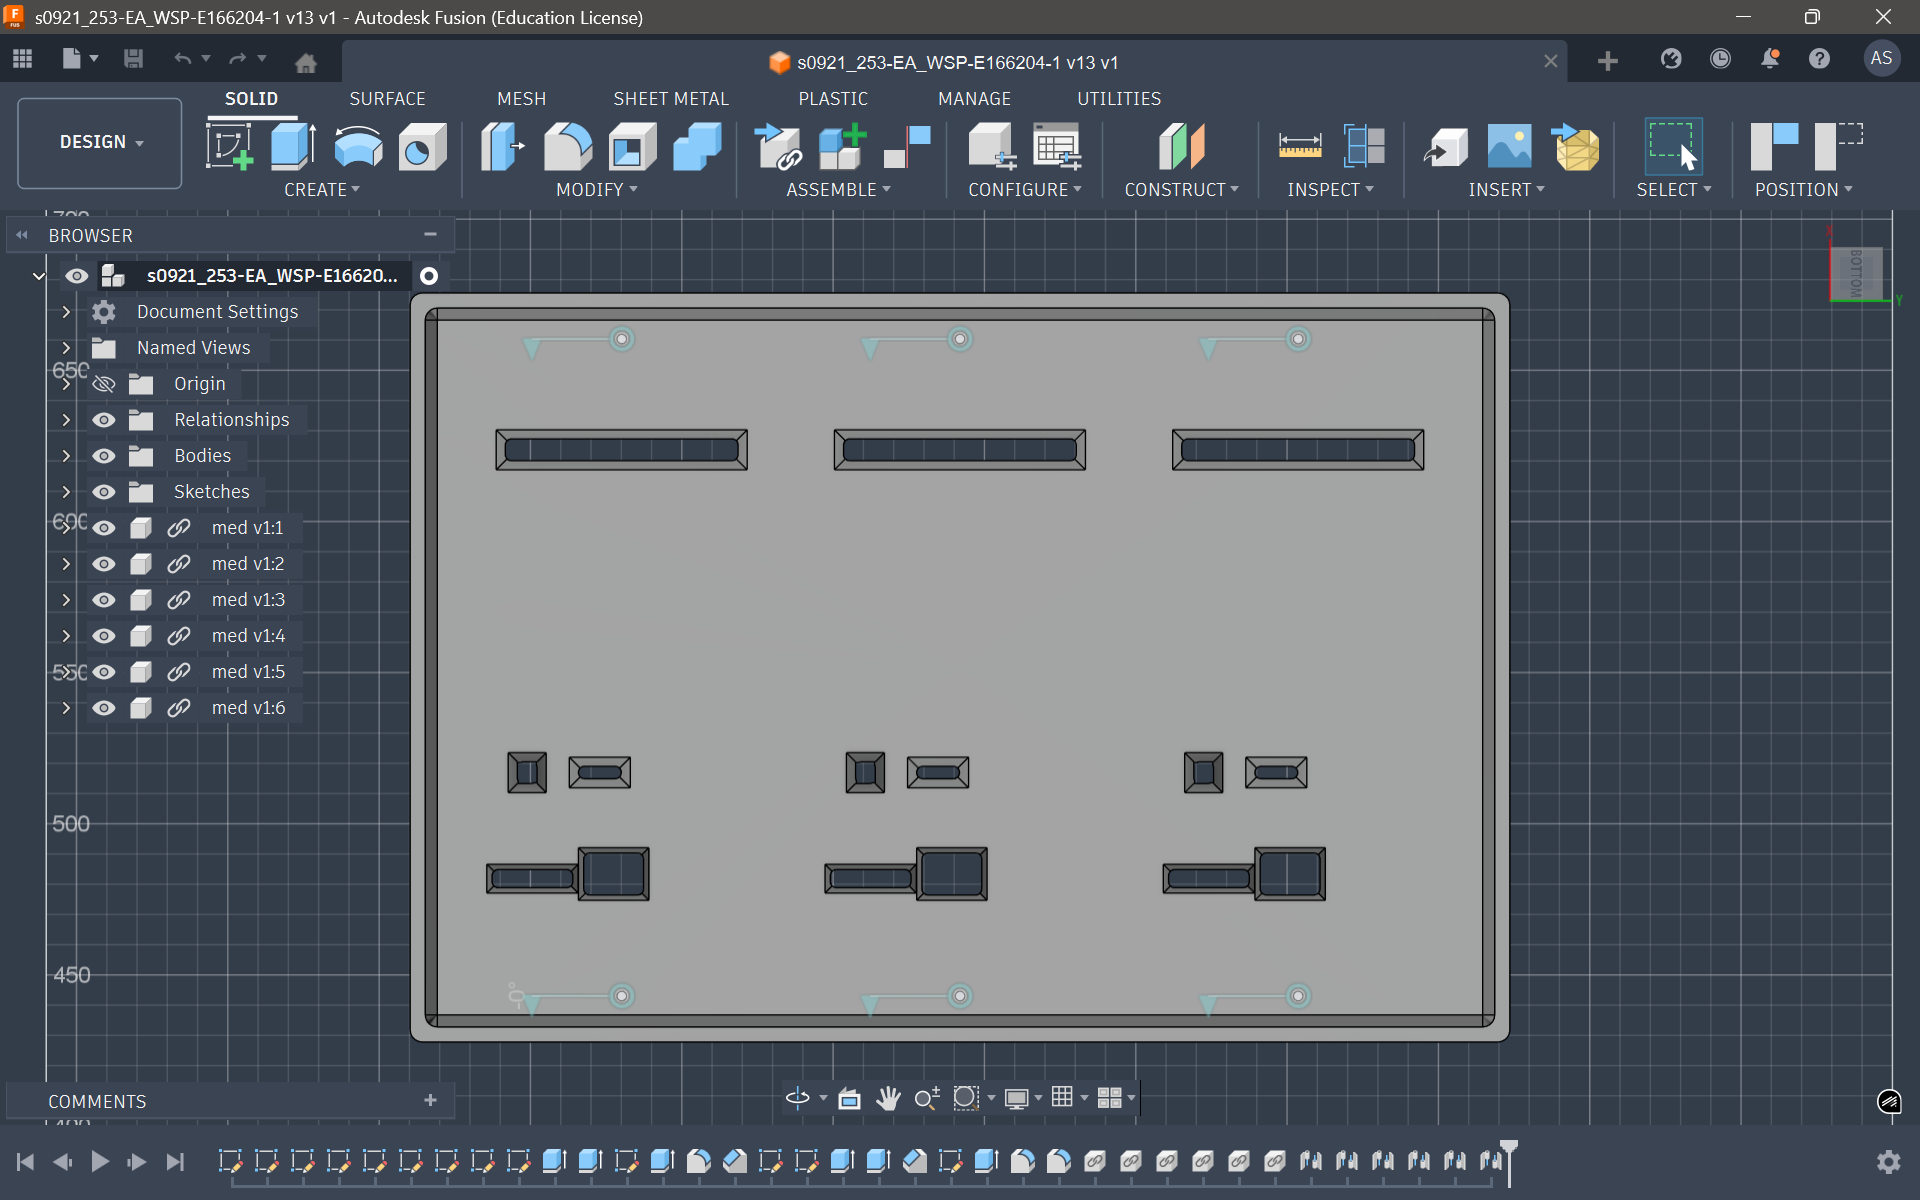
Task: Click the Pan hand tool
Action: coord(887,1098)
